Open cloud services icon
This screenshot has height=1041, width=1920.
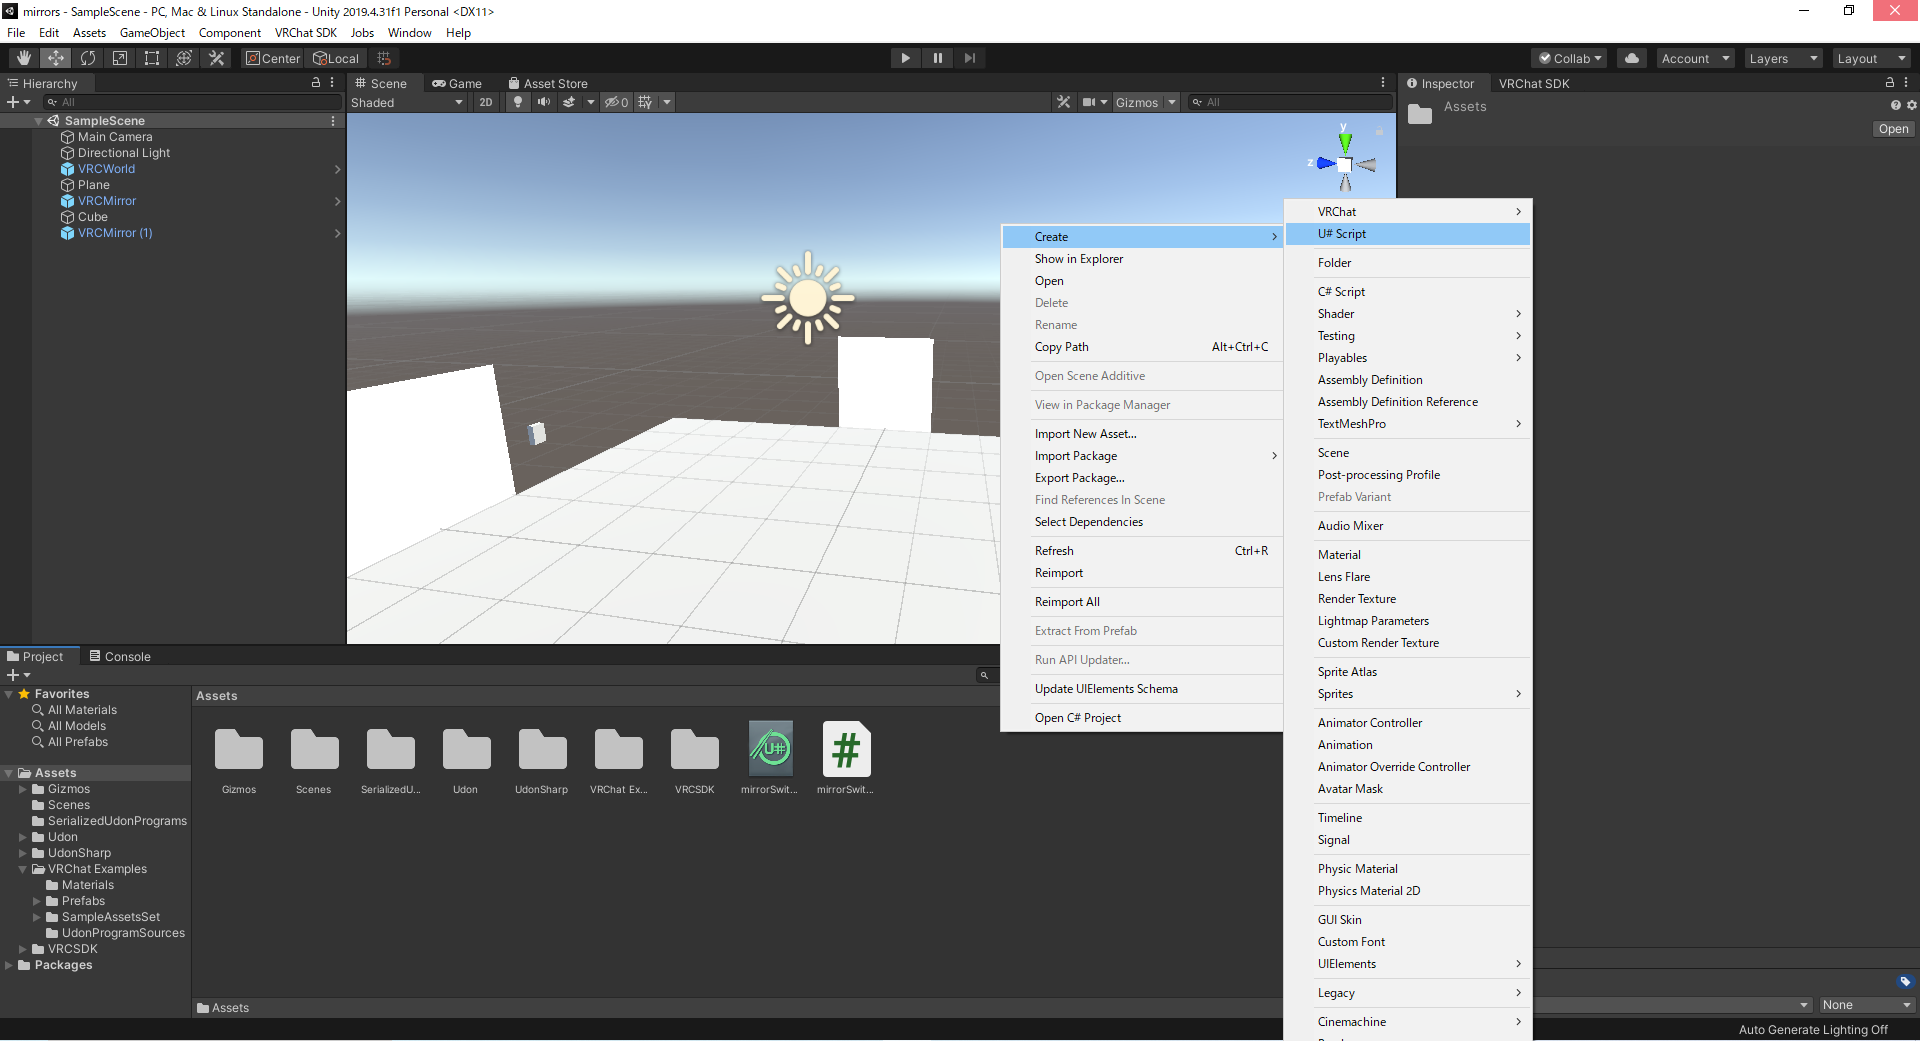coord(1632,58)
